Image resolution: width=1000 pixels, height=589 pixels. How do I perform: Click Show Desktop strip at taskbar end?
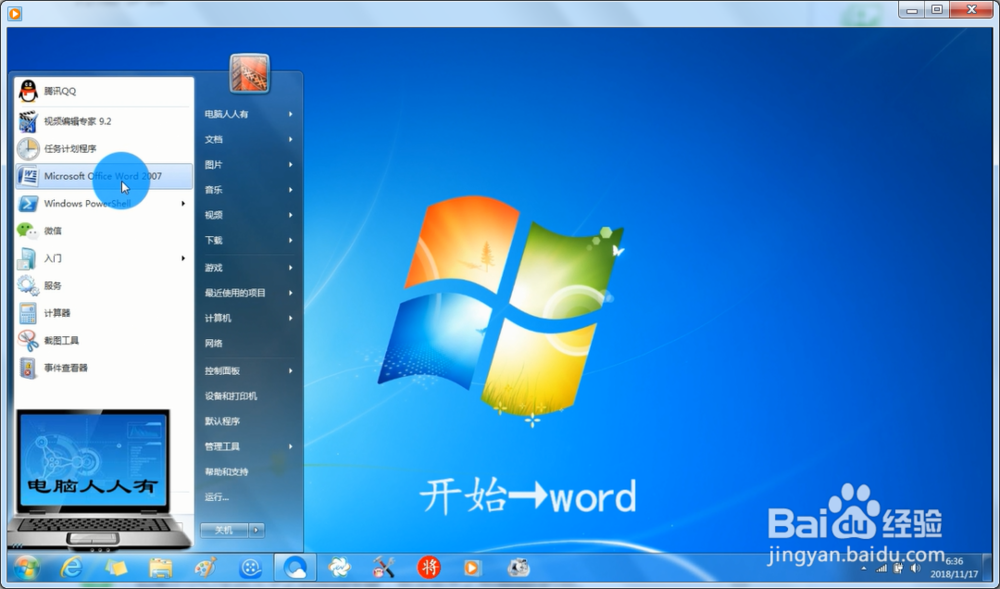(x=989, y=567)
